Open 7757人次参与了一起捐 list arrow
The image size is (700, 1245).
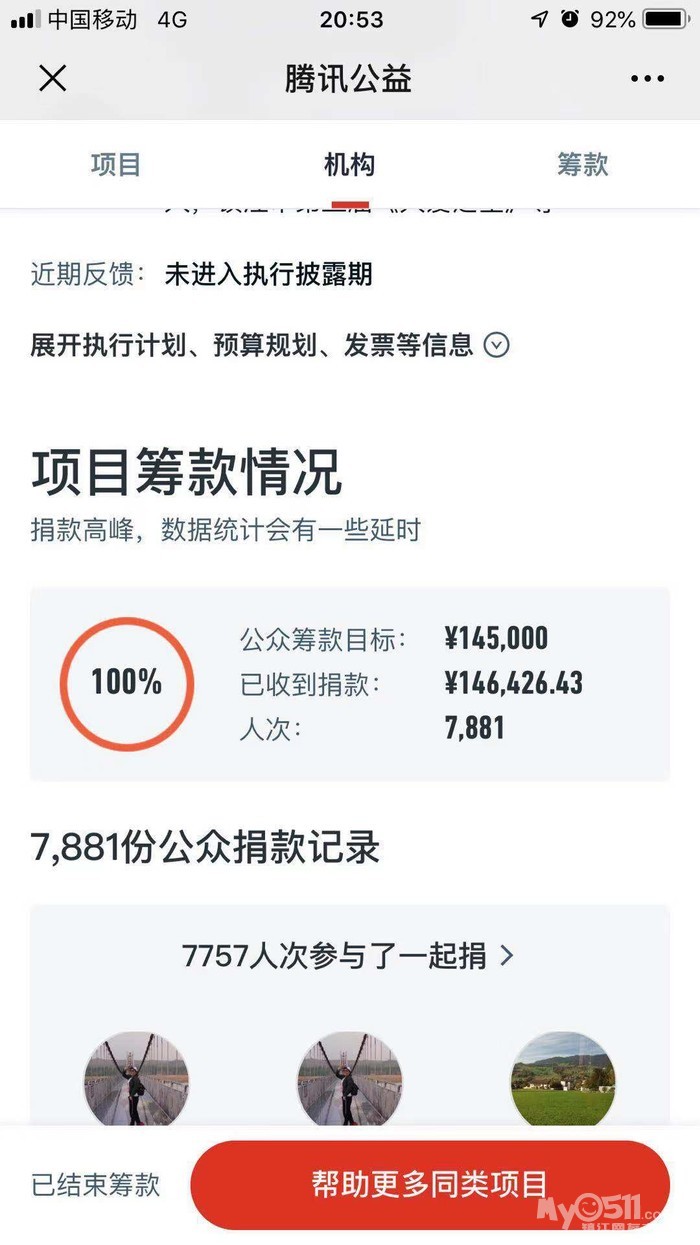[506, 955]
